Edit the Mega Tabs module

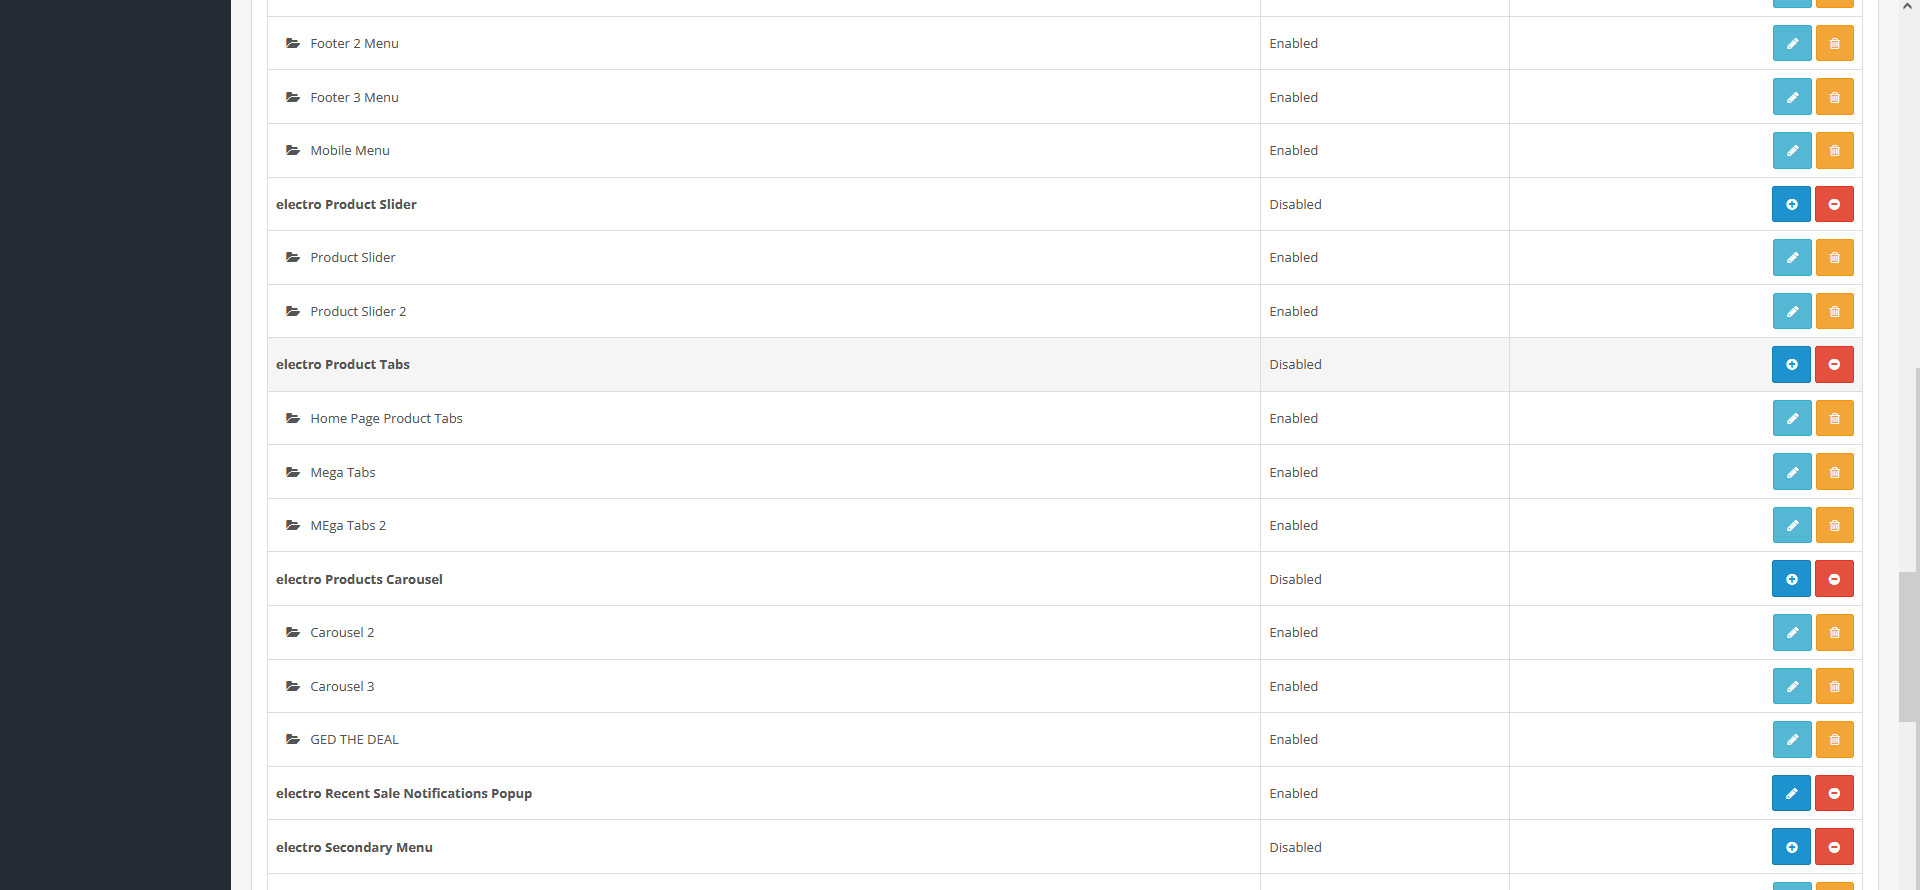click(1791, 472)
